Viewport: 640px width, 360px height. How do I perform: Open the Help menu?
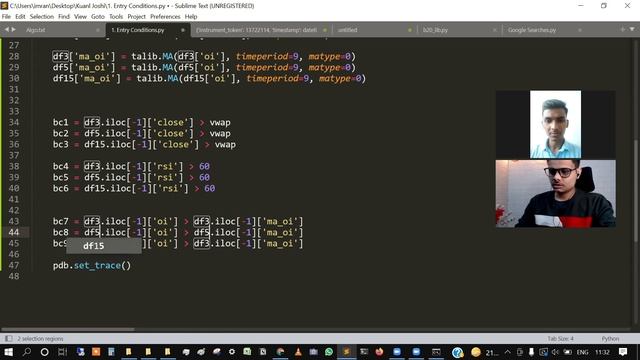point(191,17)
